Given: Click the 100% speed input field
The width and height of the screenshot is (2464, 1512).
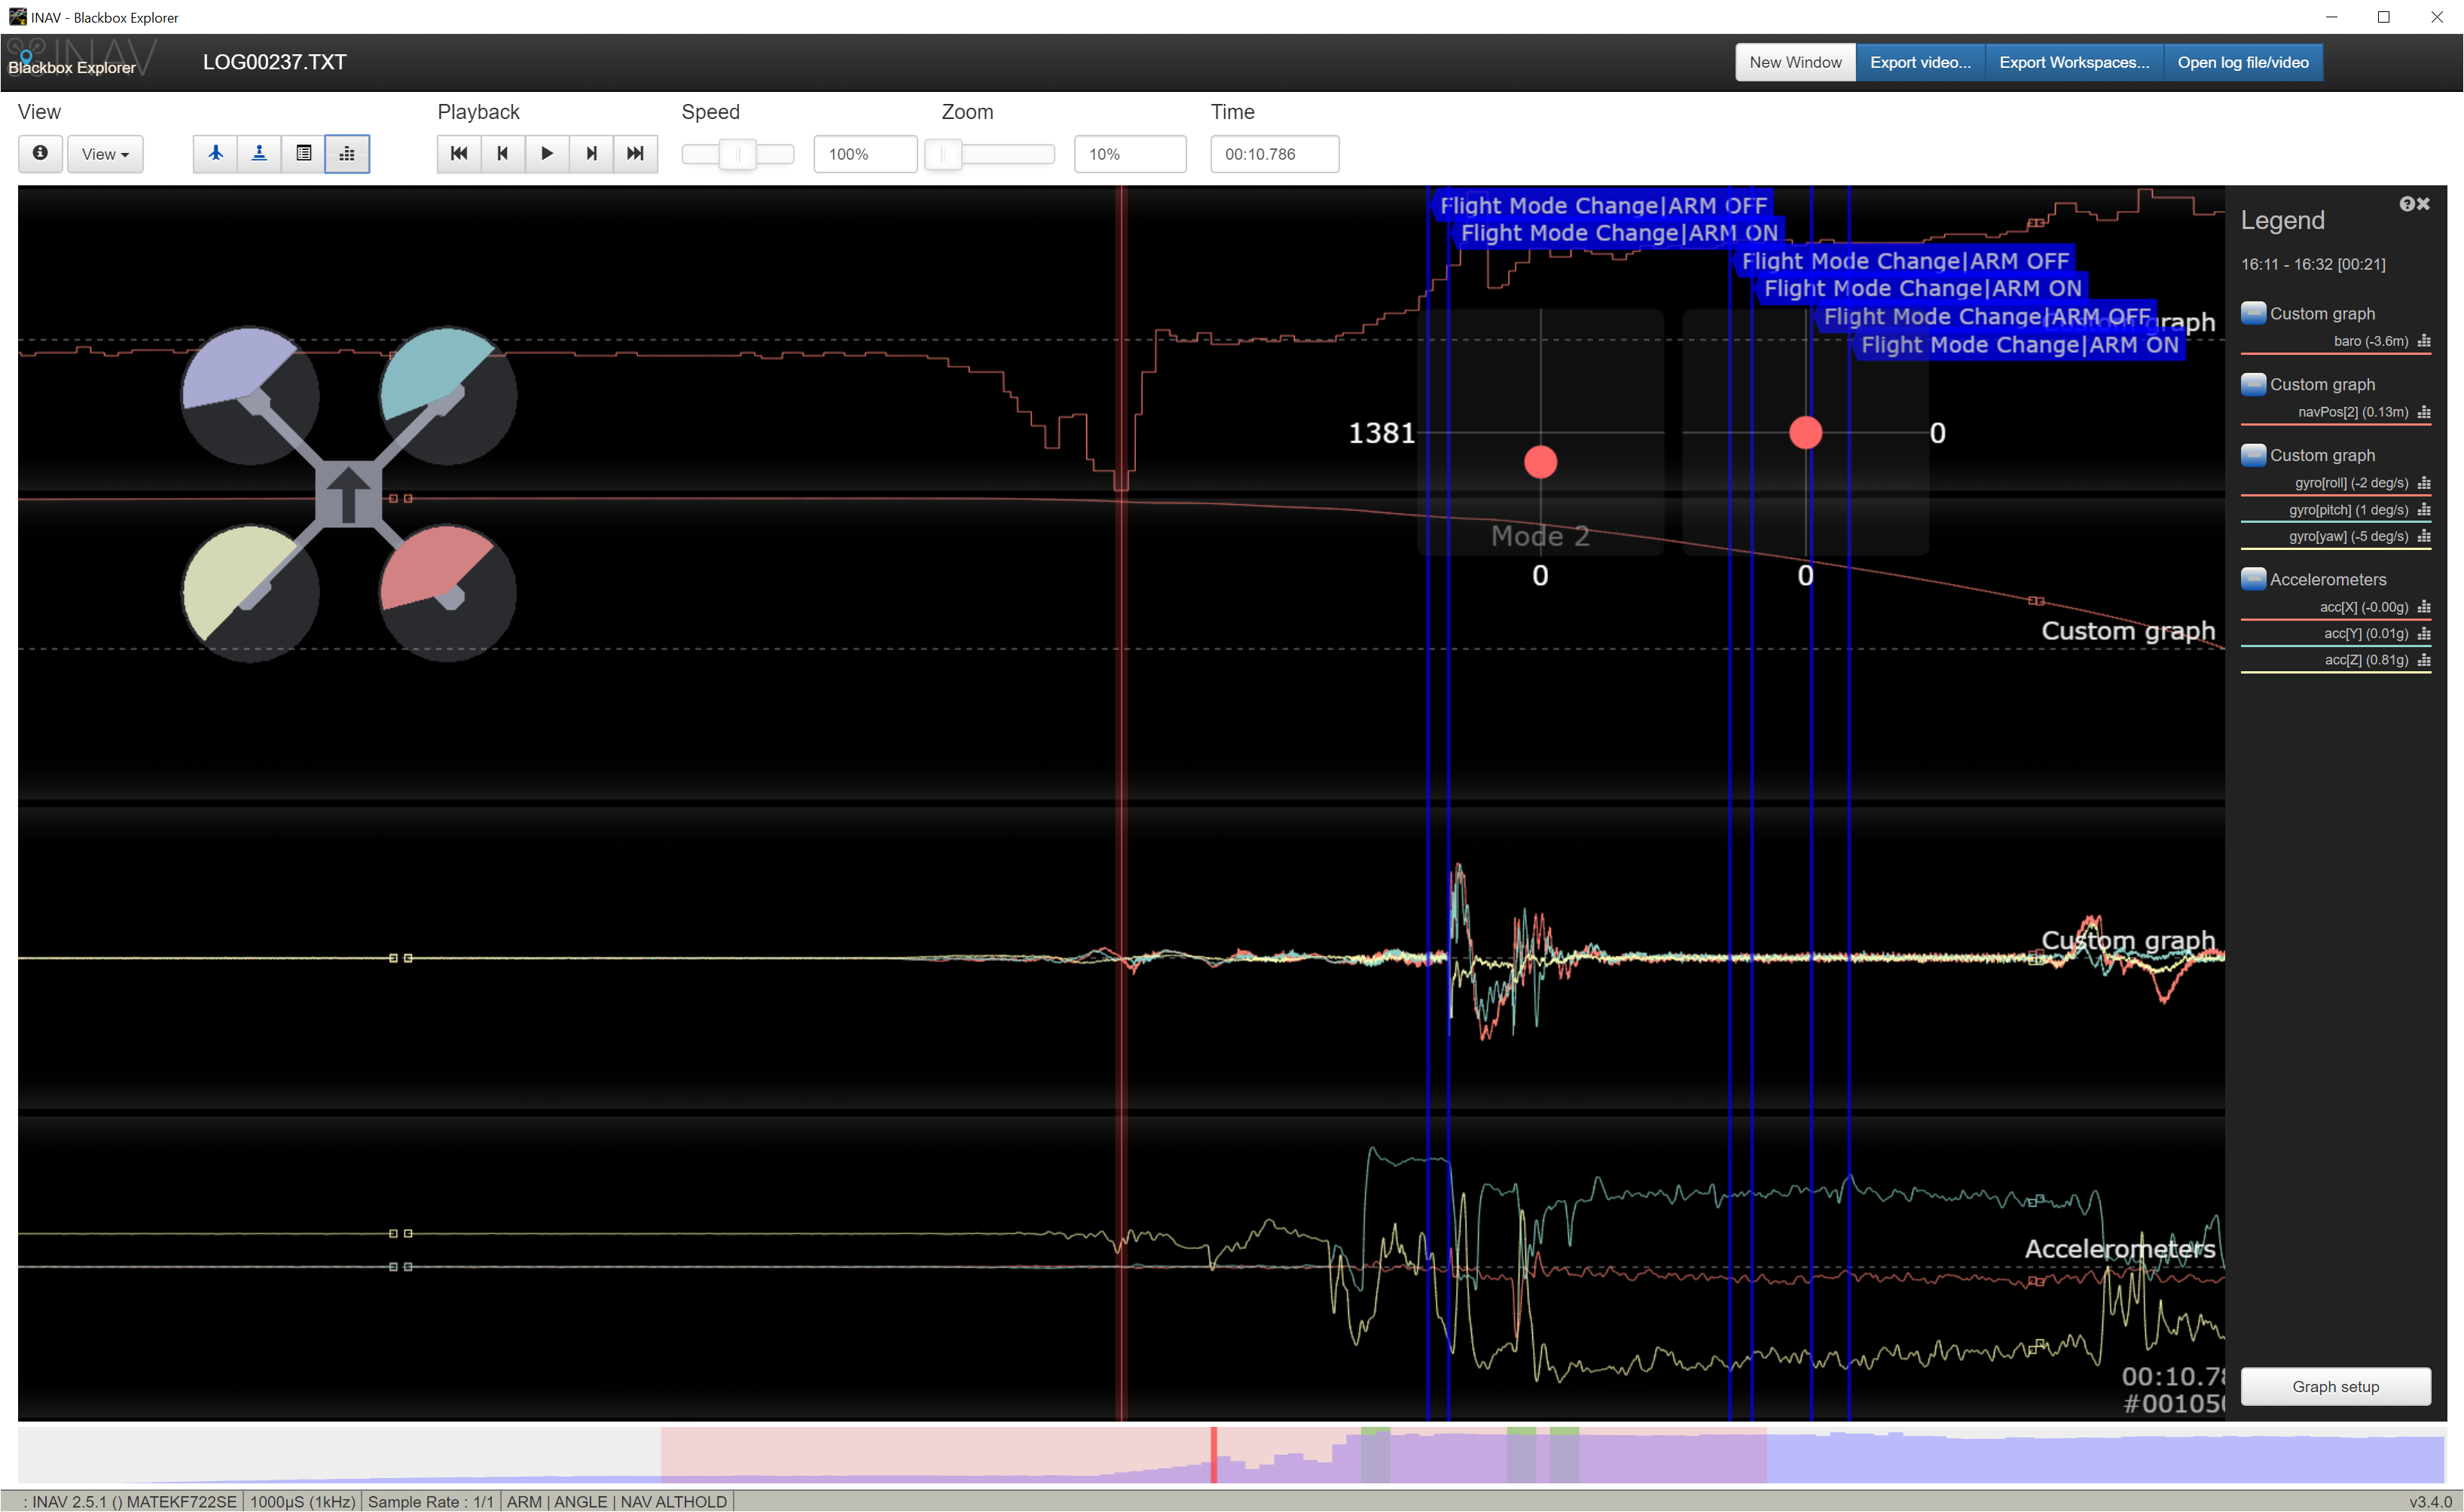Looking at the screenshot, I should coord(865,154).
